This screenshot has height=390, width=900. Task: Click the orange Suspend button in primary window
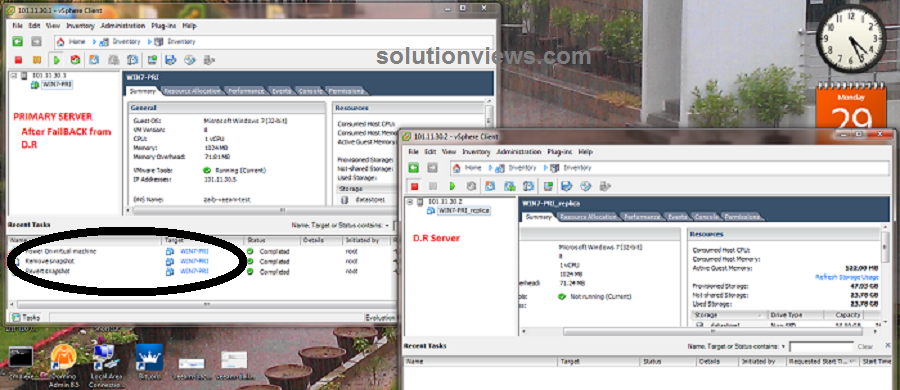pos(37,60)
